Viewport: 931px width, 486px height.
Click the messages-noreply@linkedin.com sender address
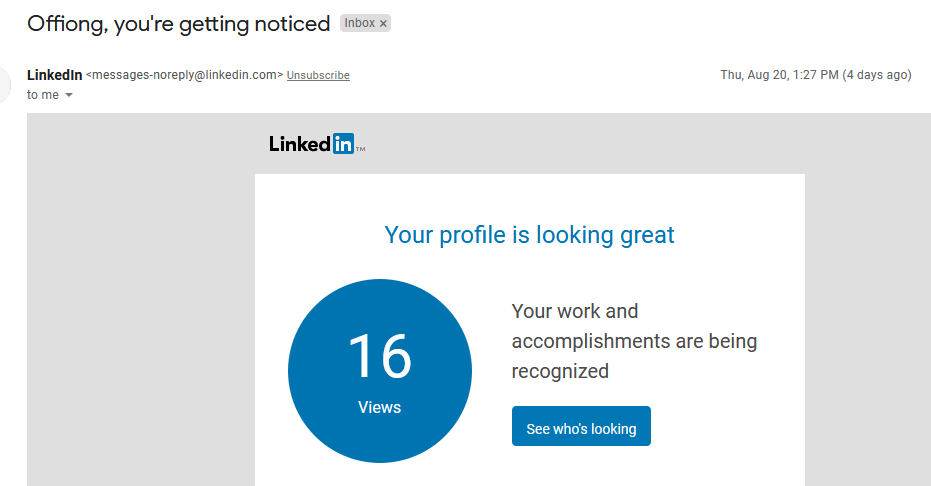point(185,75)
